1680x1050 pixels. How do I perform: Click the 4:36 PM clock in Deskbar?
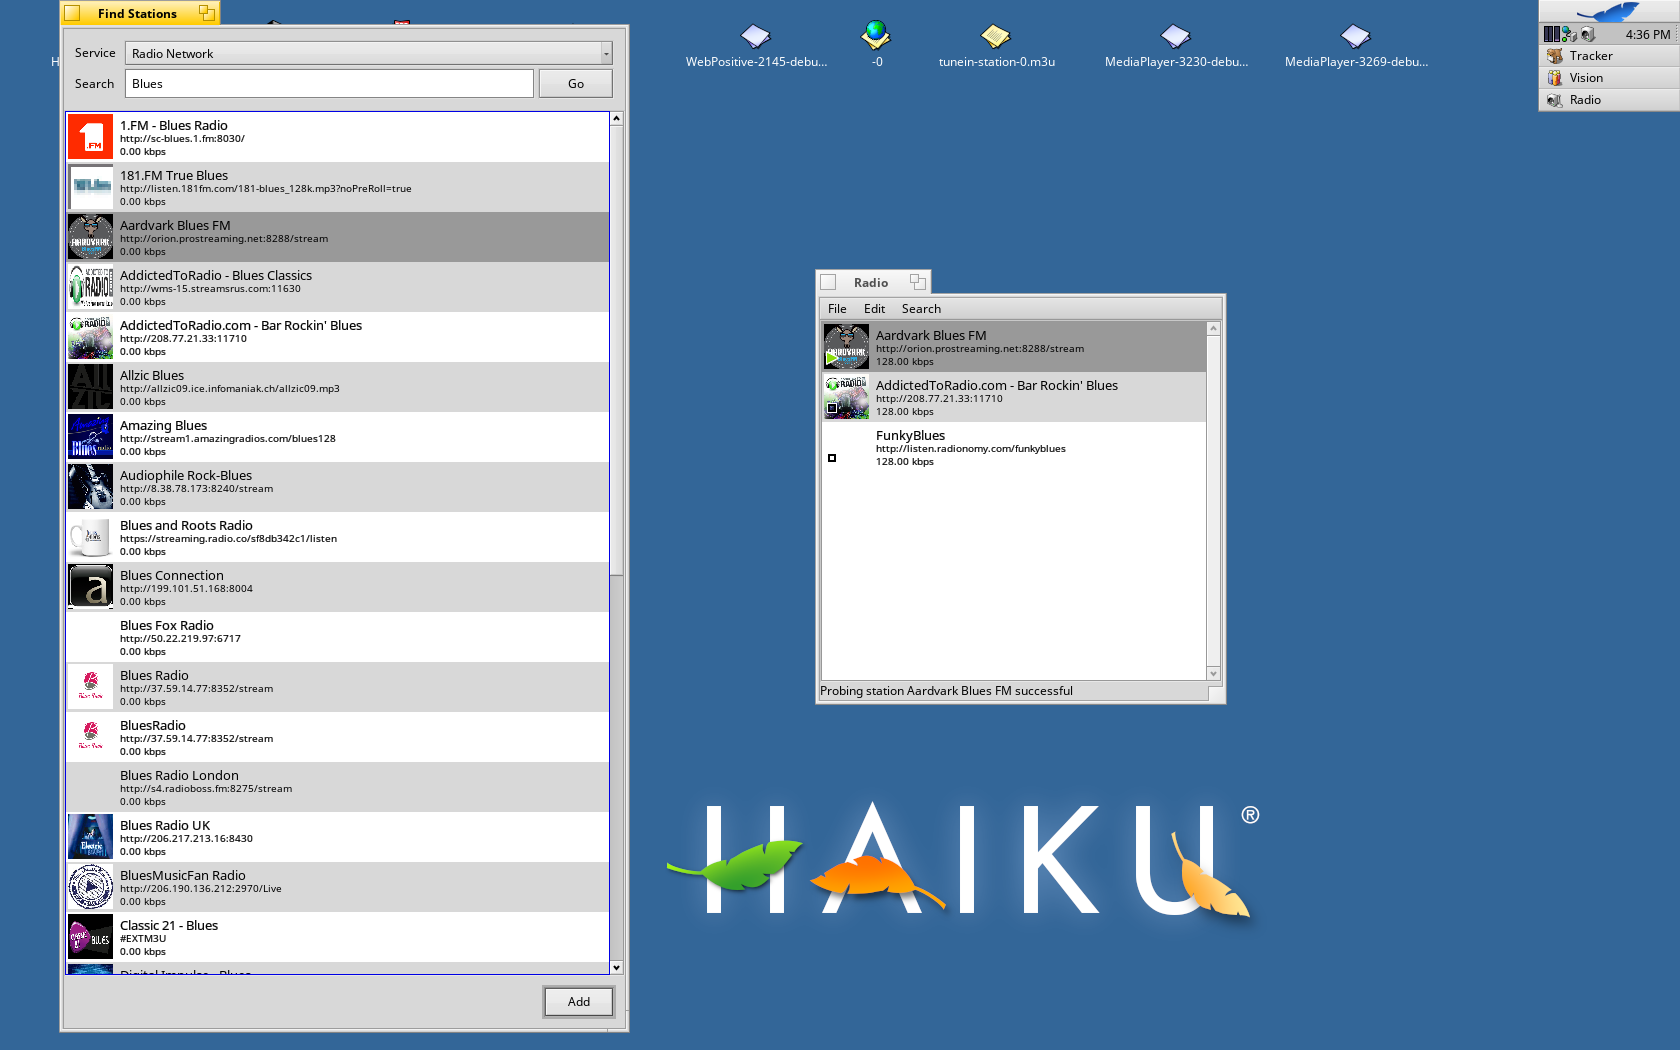(1647, 34)
